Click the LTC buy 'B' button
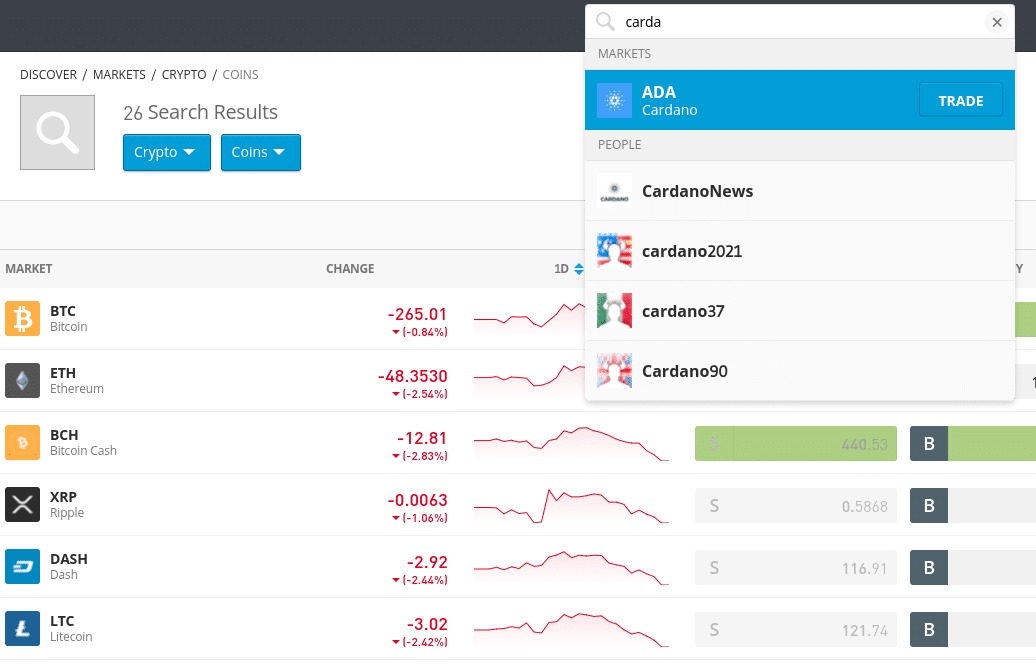Screen dimensions: 1036x668 click(x=929, y=630)
